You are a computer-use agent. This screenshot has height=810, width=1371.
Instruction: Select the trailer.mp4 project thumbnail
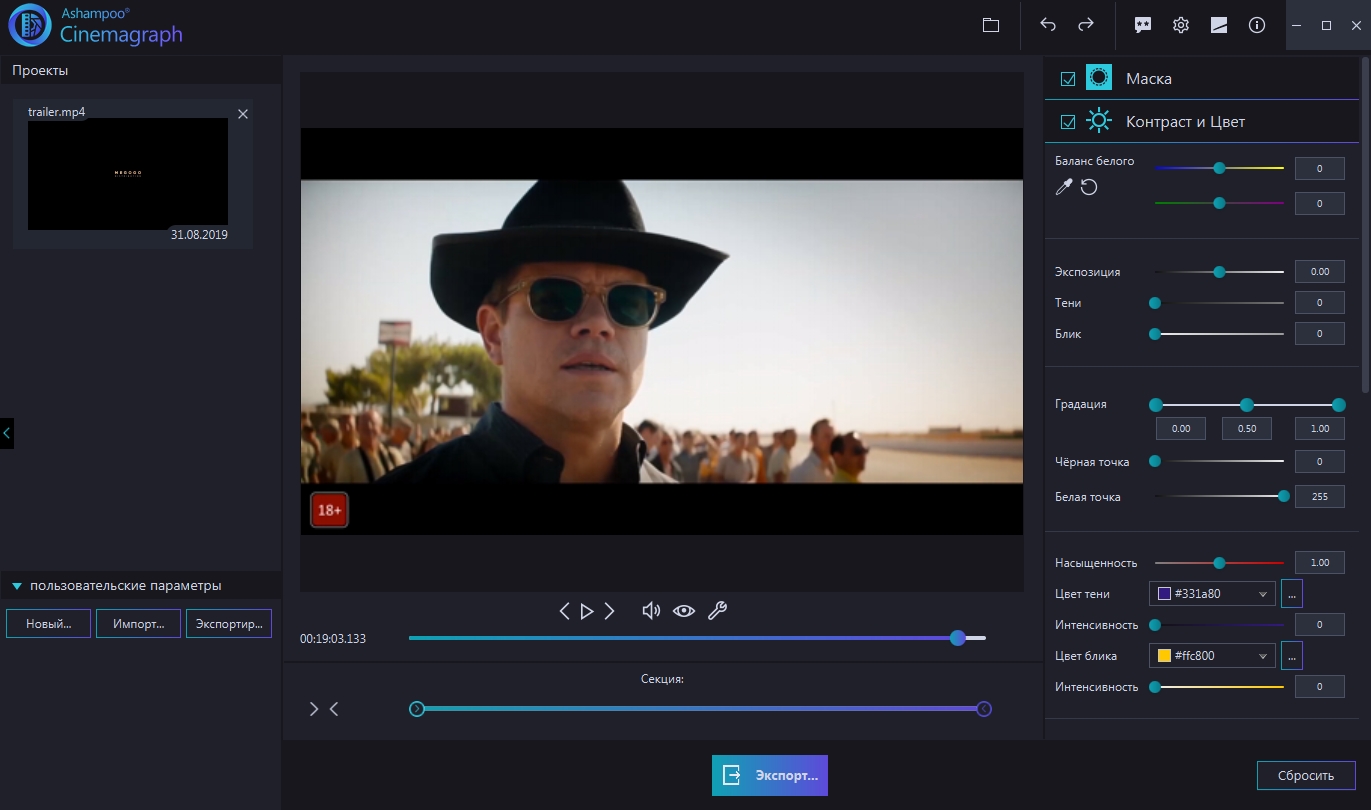(128, 174)
